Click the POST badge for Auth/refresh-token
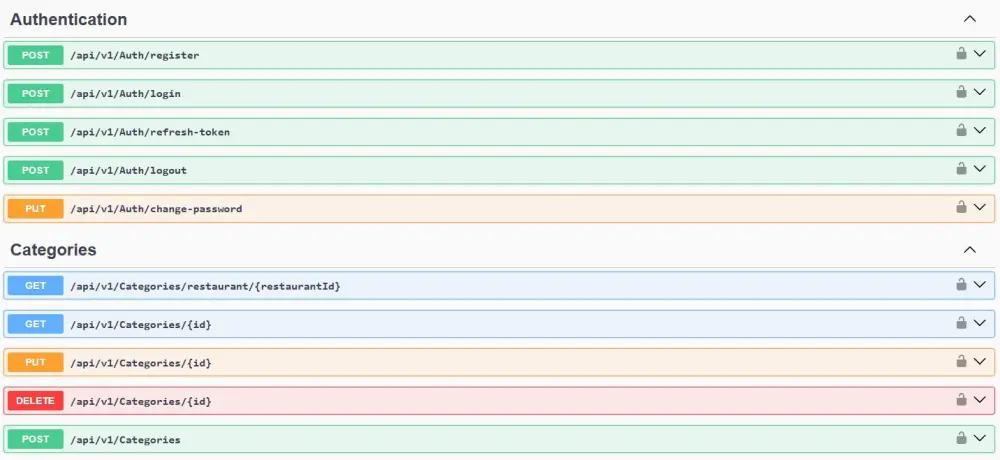 tap(36, 131)
